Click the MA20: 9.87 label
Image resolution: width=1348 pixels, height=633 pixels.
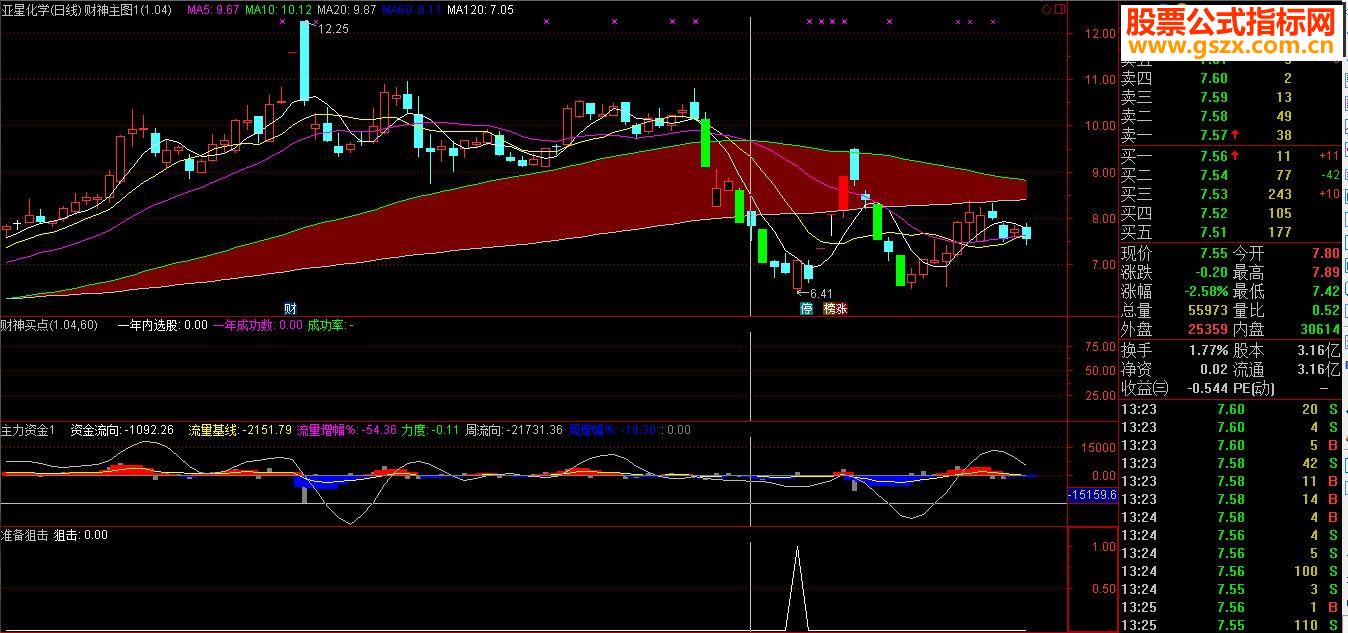[x=347, y=9]
